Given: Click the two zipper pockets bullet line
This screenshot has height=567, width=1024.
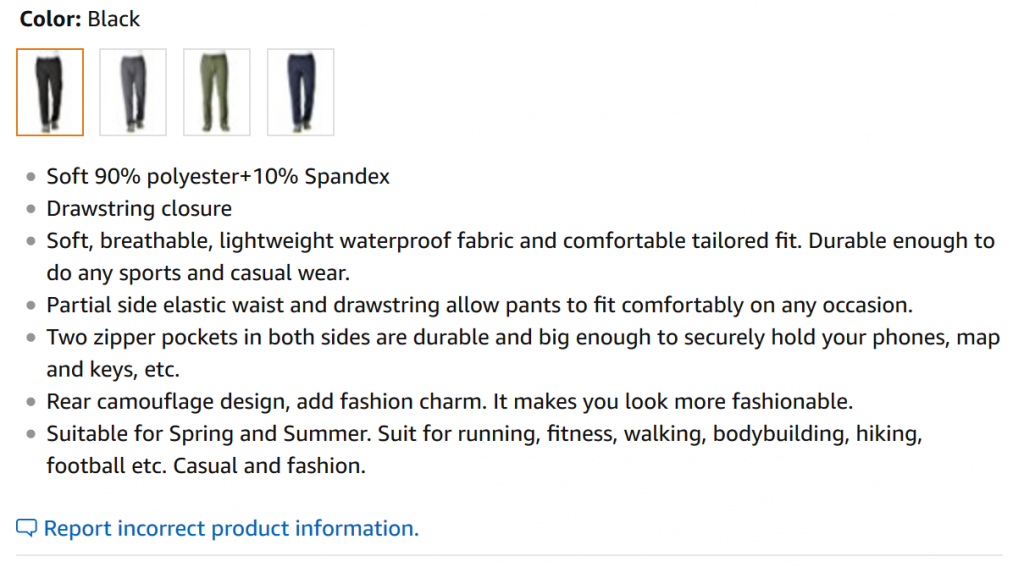Looking at the screenshot, I should tap(523, 338).
